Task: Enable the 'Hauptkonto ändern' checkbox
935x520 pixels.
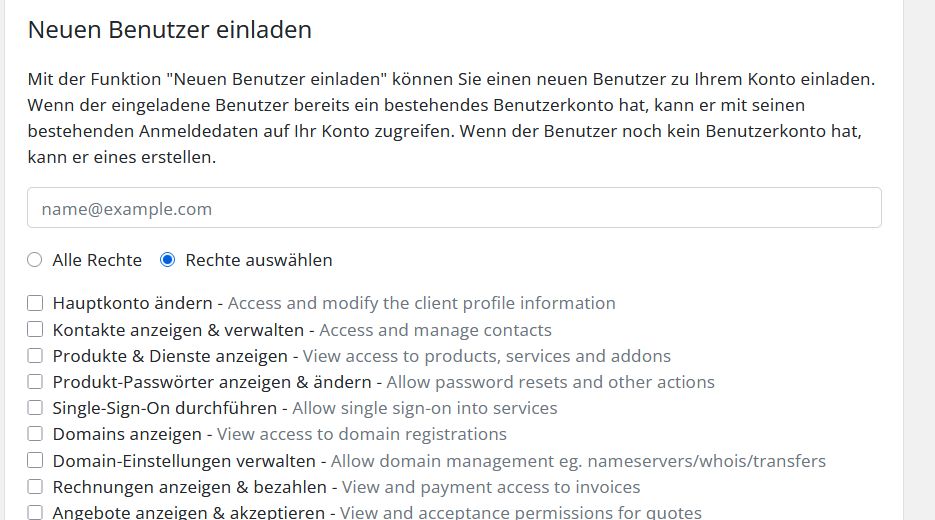Action: coord(35,303)
